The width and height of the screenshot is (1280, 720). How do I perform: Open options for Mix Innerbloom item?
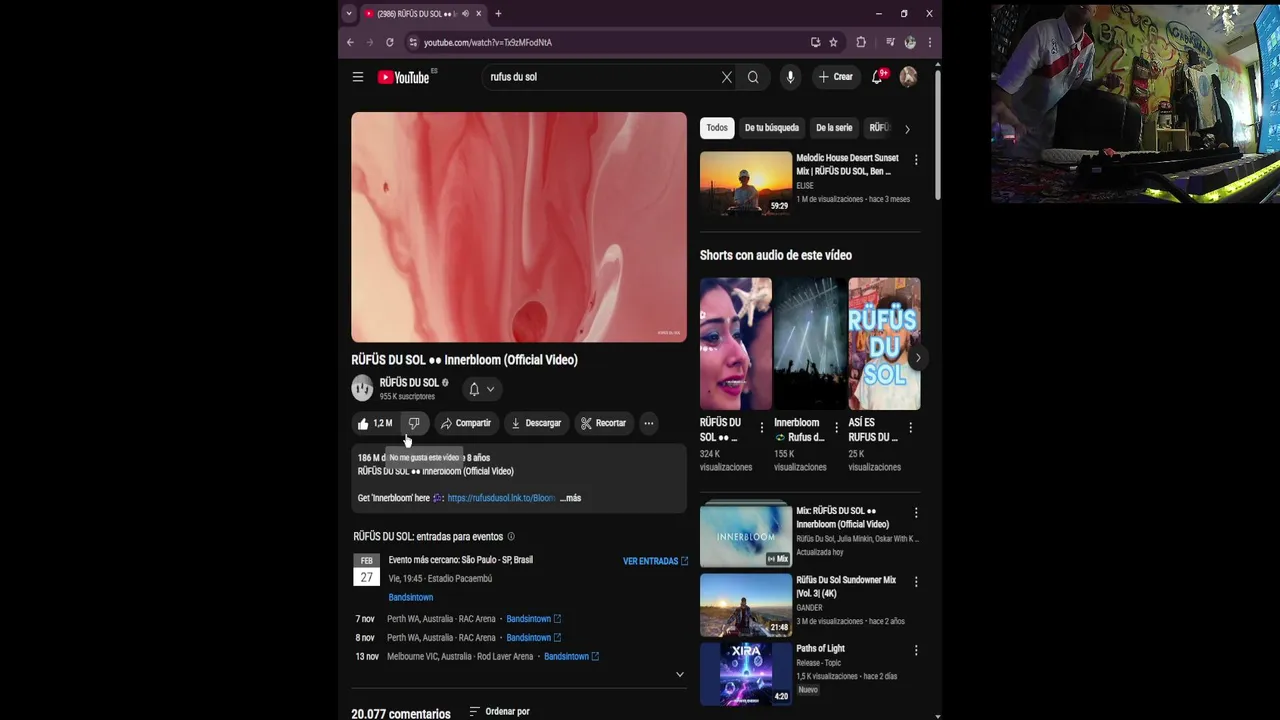point(916,513)
